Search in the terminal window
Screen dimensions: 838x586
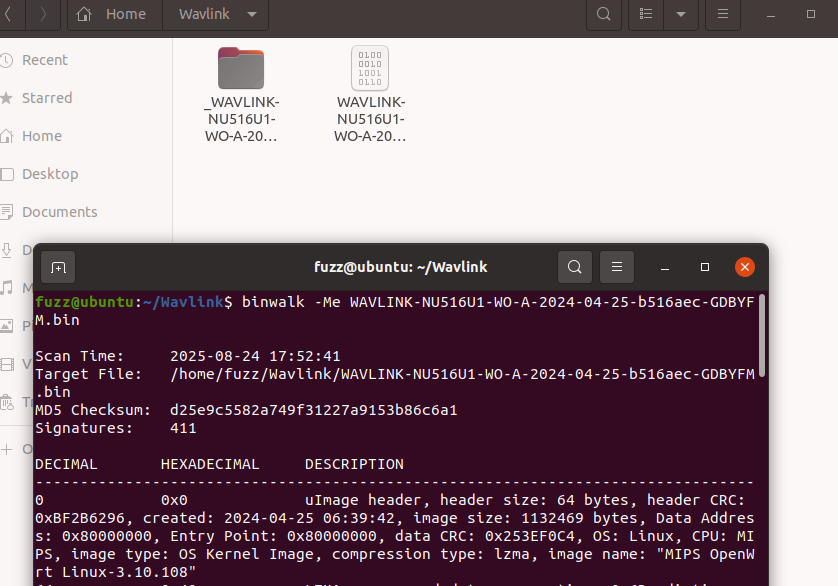coord(575,267)
